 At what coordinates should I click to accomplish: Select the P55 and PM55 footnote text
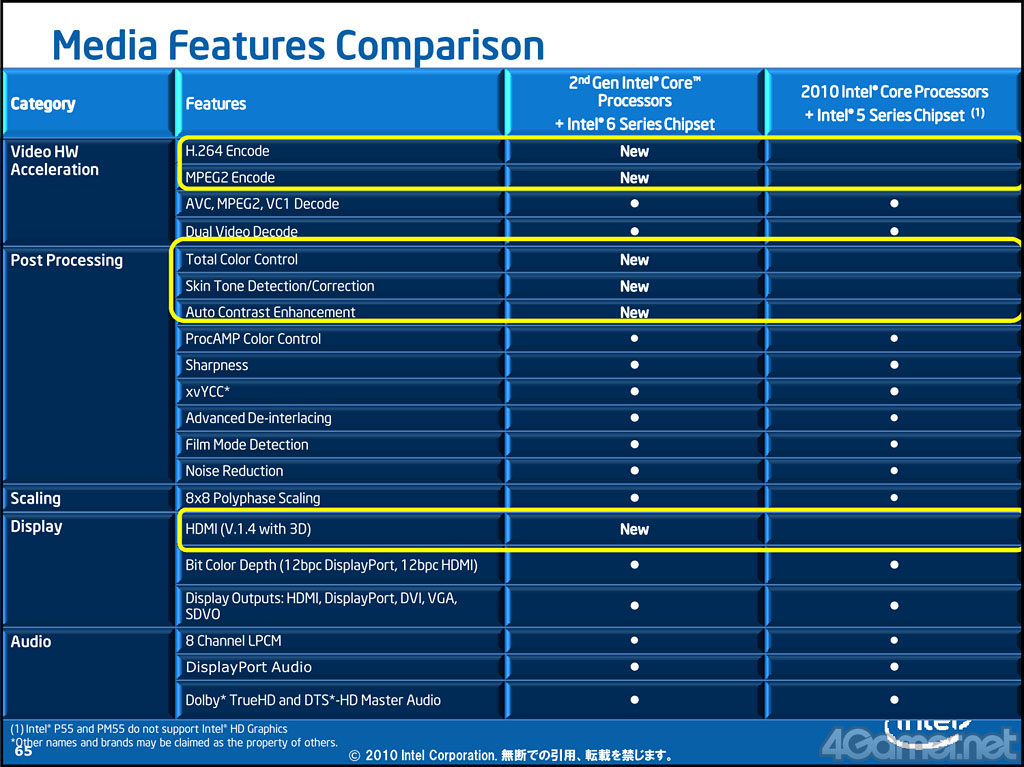[x=149, y=729]
